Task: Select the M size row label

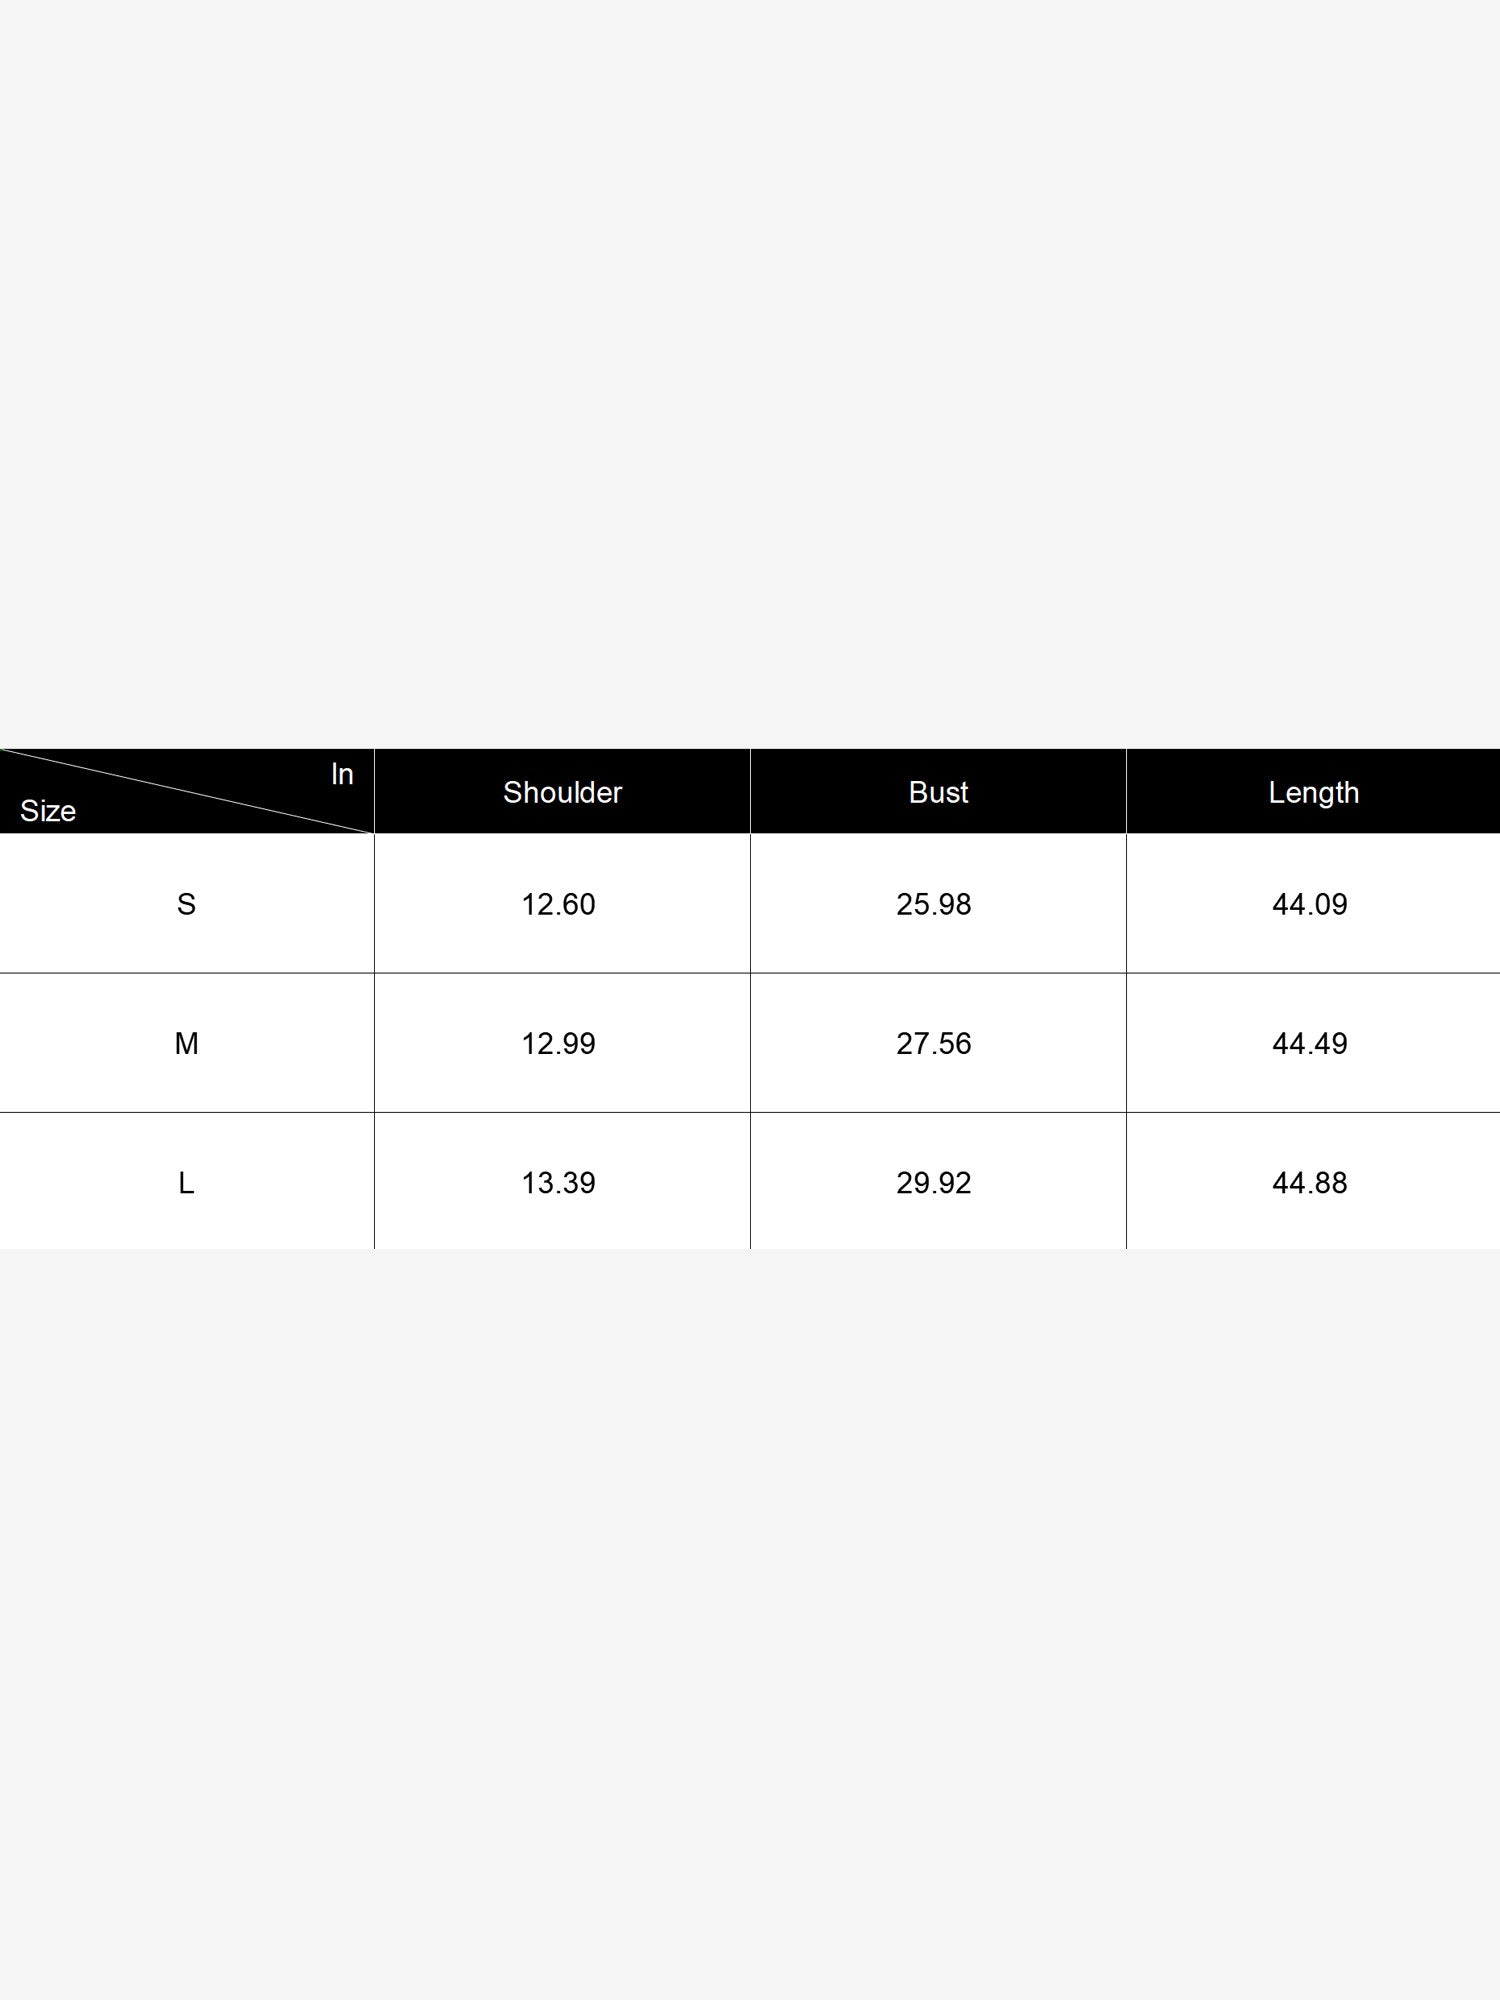Action: [186, 1043]
